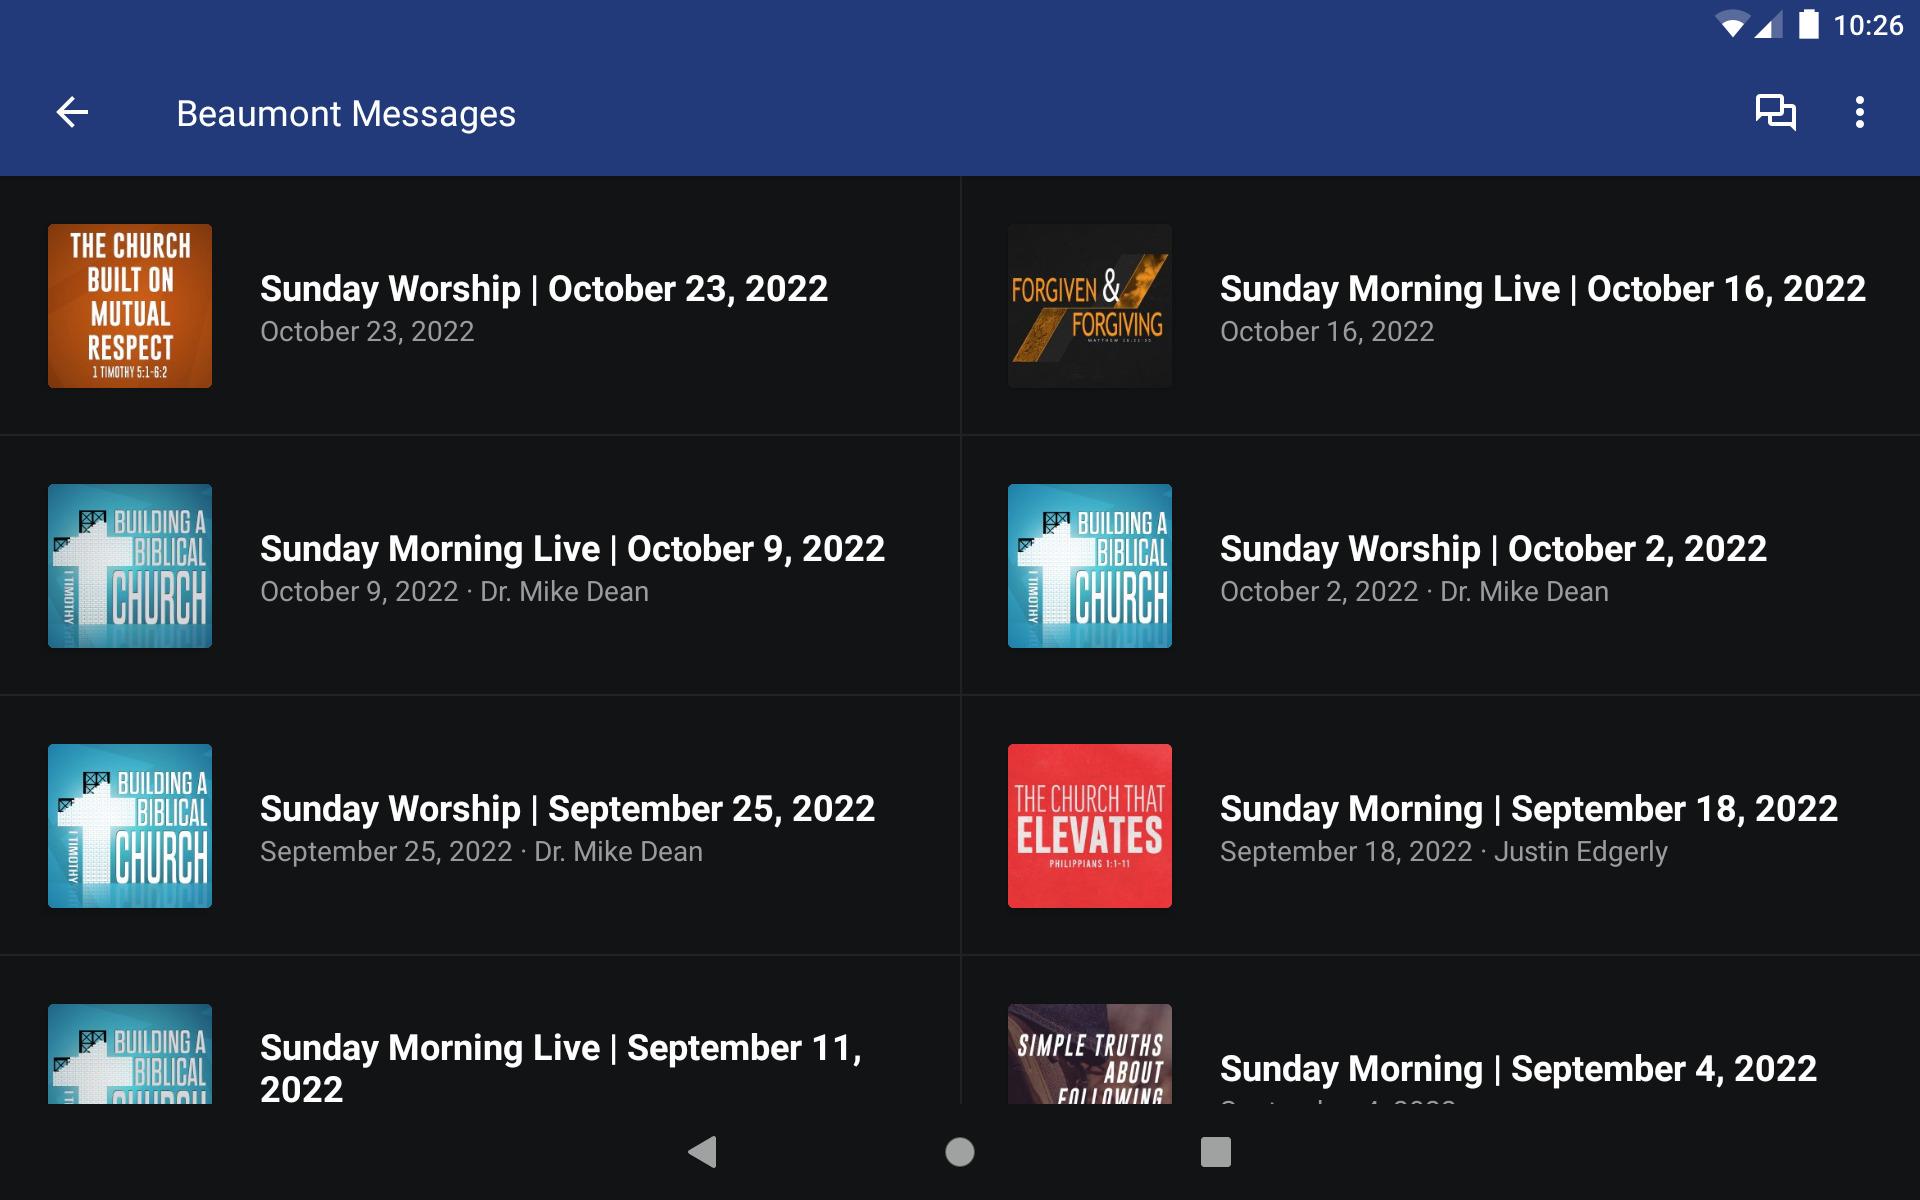The height and width of the screenshot is (1200, 1920).
Task: Check the battery status icon
Action: tap(1808, 24)
